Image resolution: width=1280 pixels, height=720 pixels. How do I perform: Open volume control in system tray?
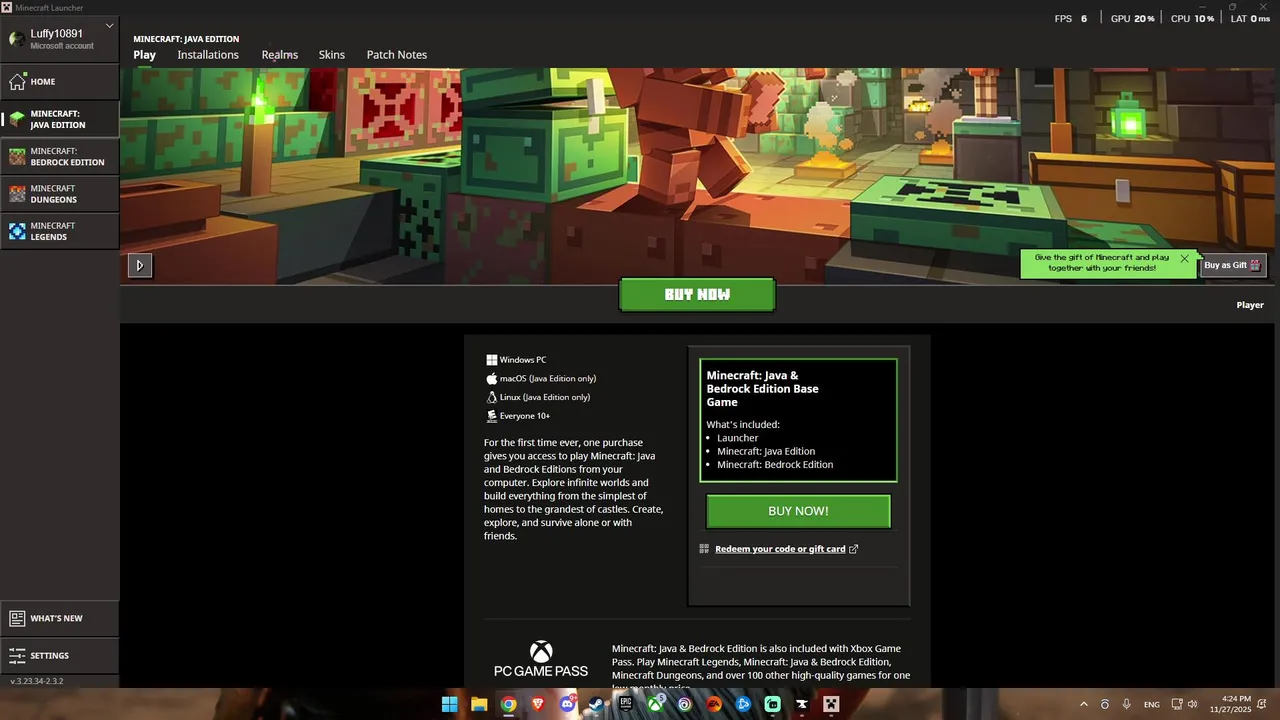pos(1193,704)
